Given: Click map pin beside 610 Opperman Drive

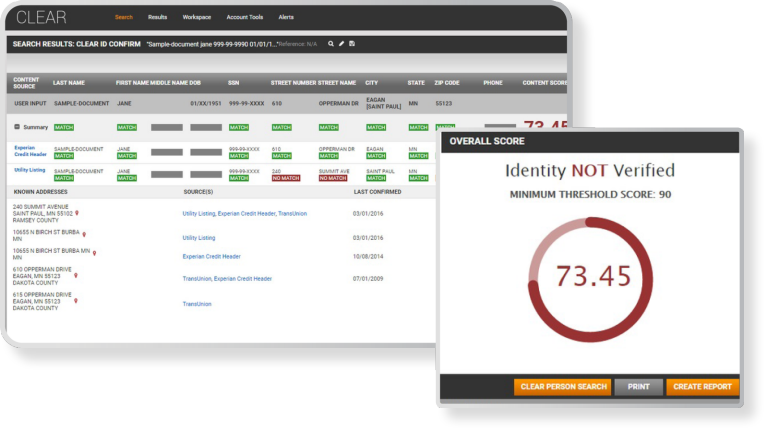Looking at the screenshot, I should (76, 274).
